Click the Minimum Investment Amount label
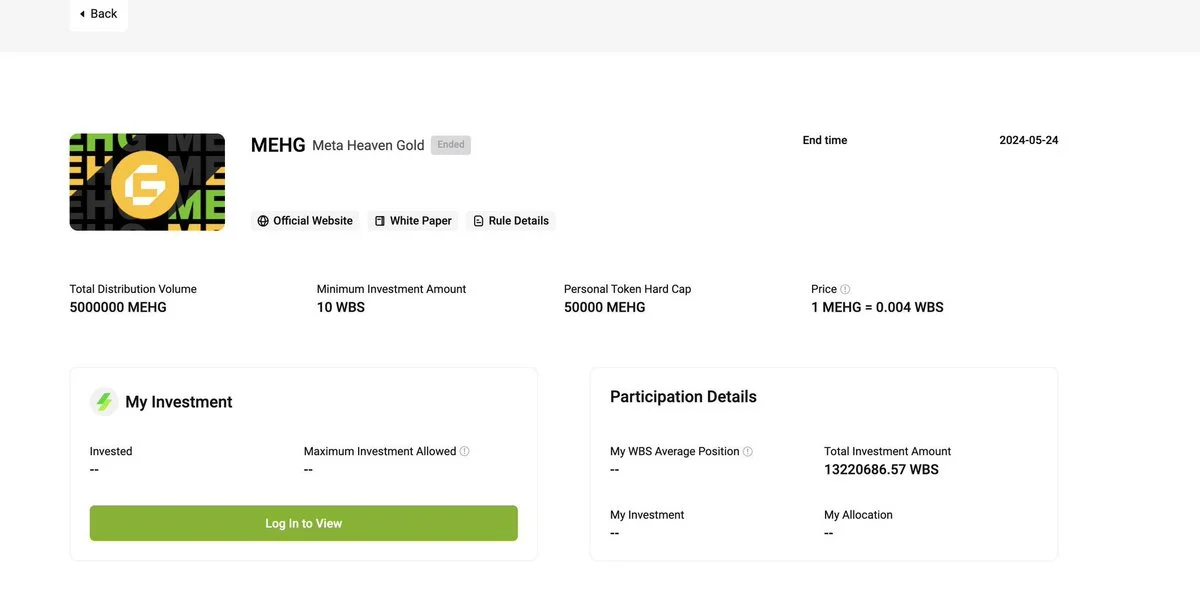Screen dimensions: 1200x615 tap(391, 289)
